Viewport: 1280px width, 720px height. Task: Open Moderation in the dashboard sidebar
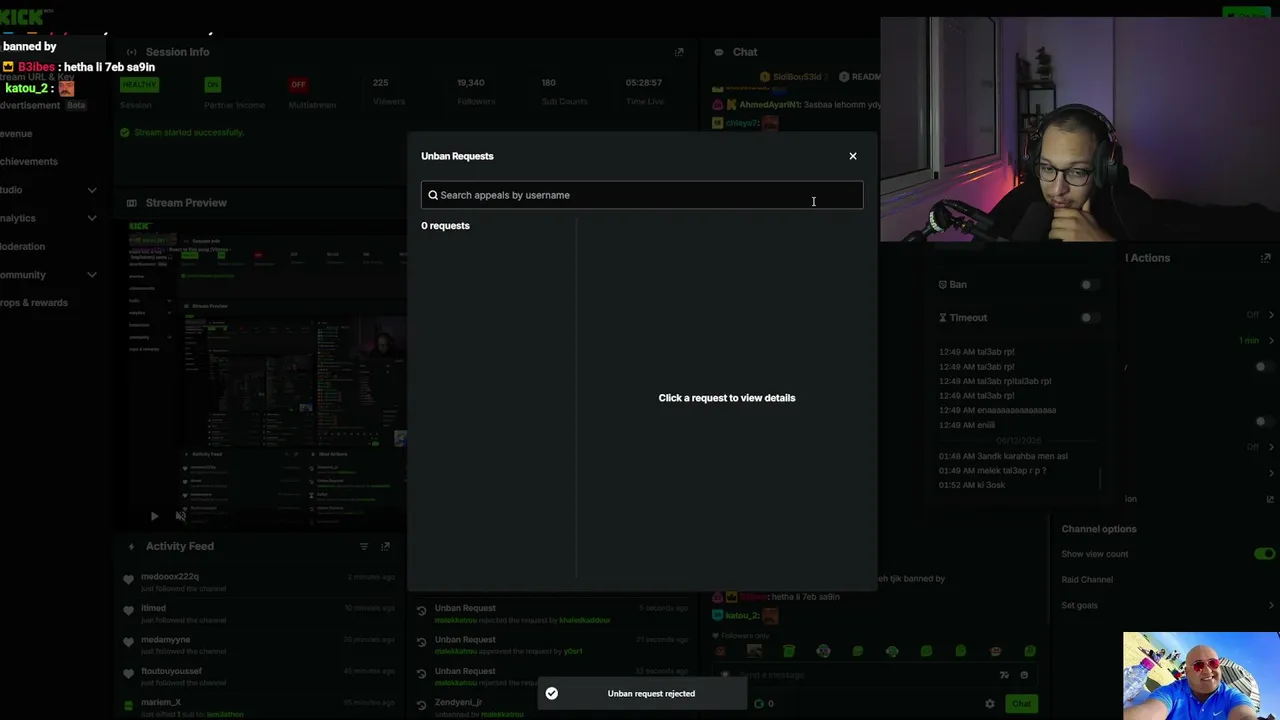[x=22, y=246]
